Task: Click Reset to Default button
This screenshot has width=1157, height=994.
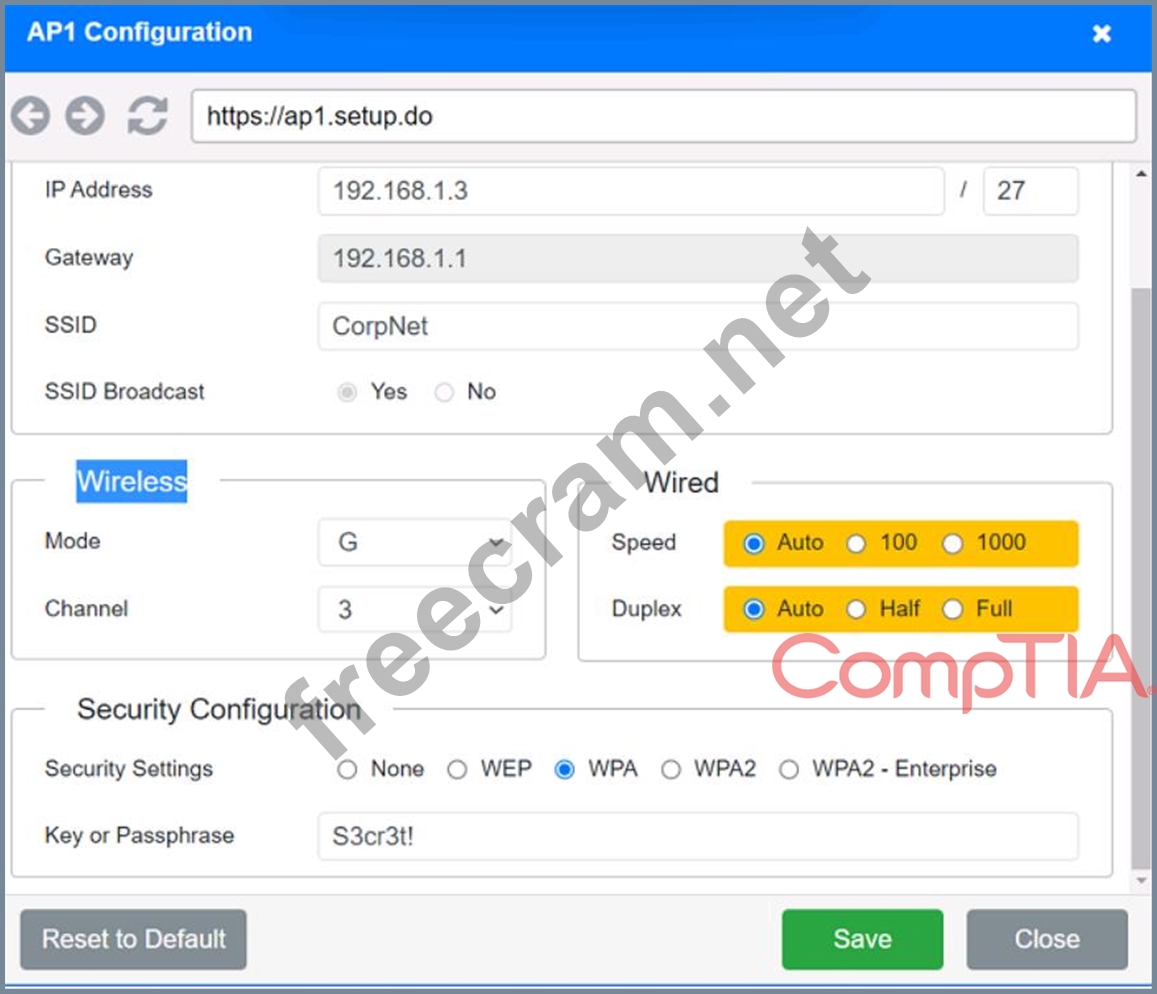Action: [133, 939]
